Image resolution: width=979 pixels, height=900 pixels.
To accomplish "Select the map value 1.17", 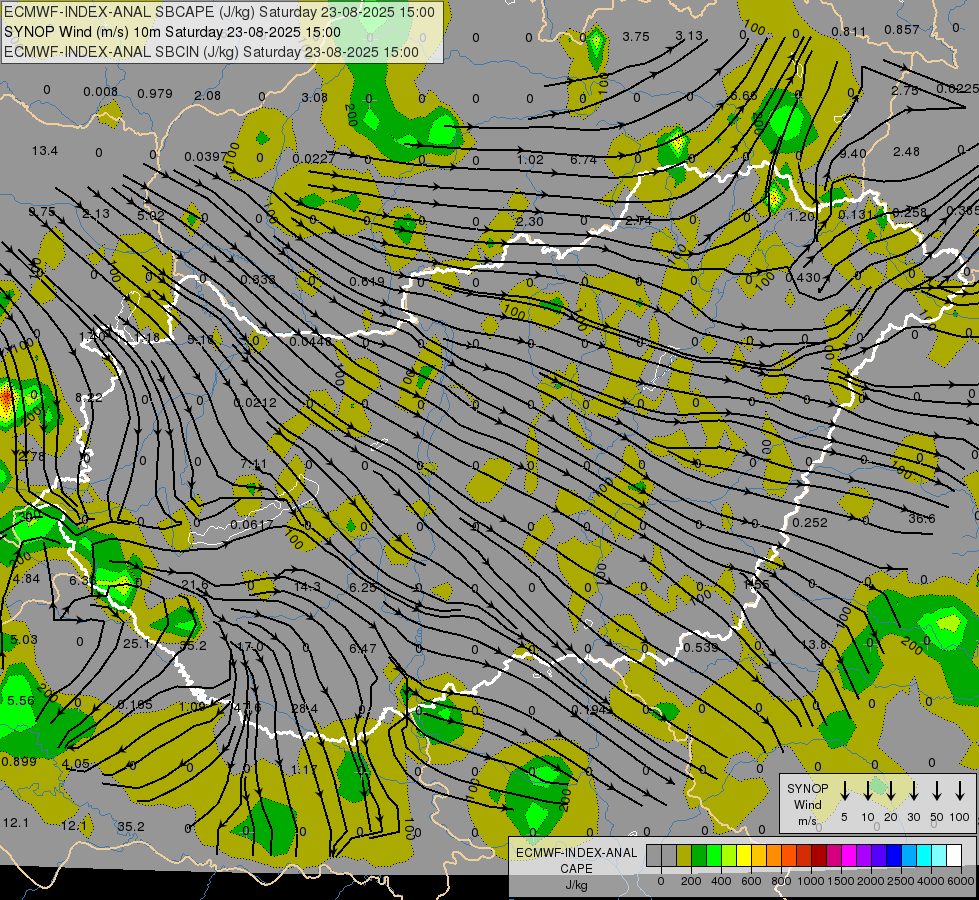I will [304, 769].
